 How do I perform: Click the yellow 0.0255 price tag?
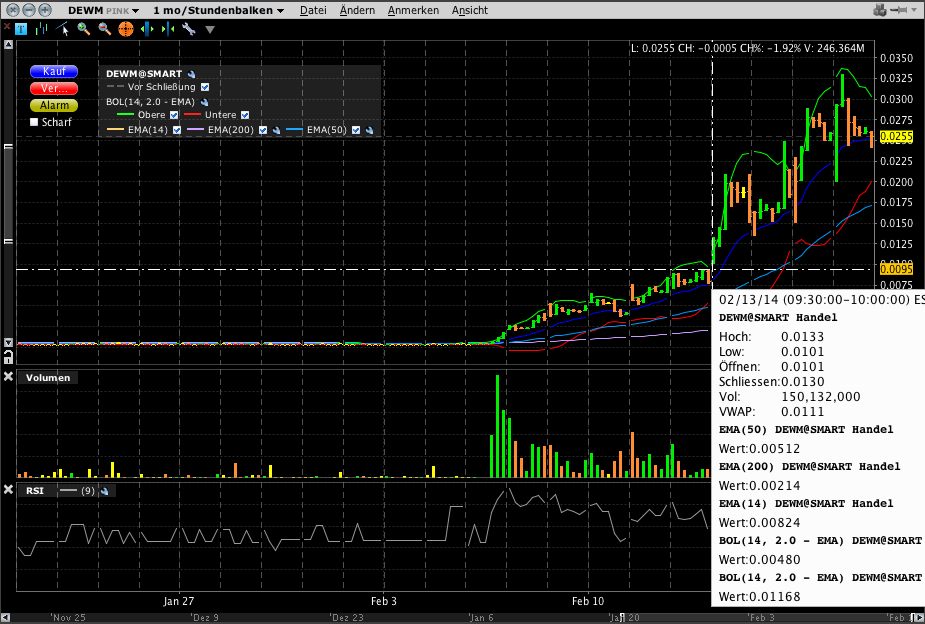[x=896, y=137]
